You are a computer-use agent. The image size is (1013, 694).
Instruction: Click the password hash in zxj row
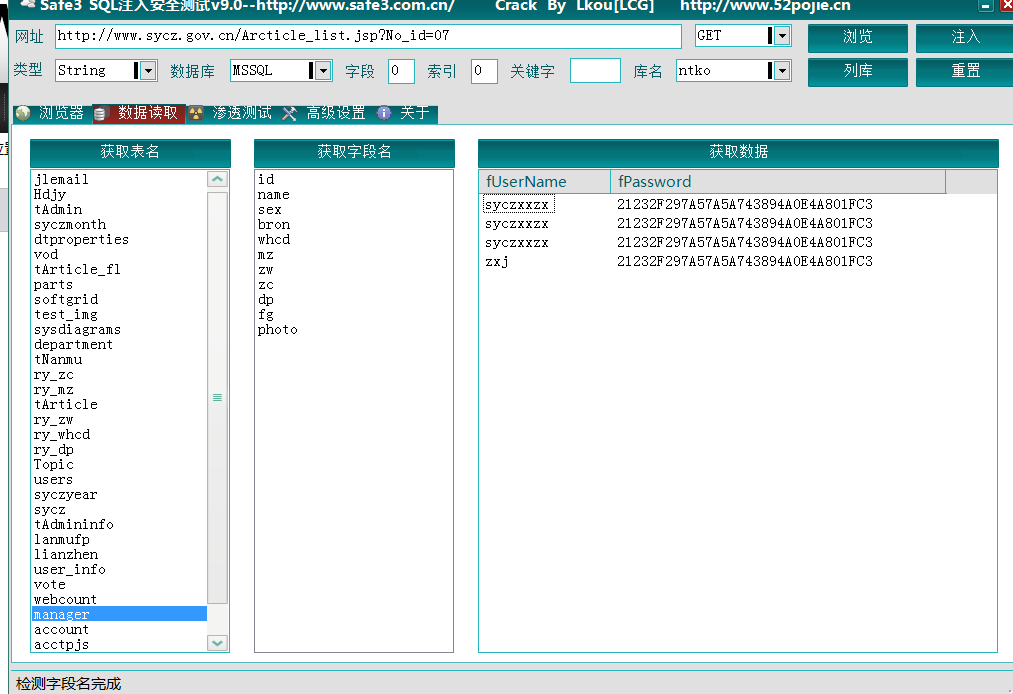744,261
